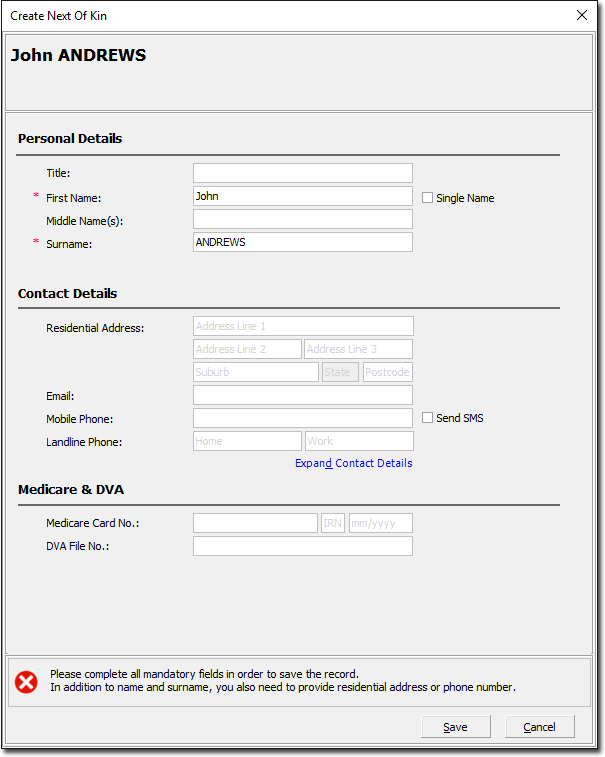
Task: Select the First Name field containing John
Action: (x=302, y=196)
